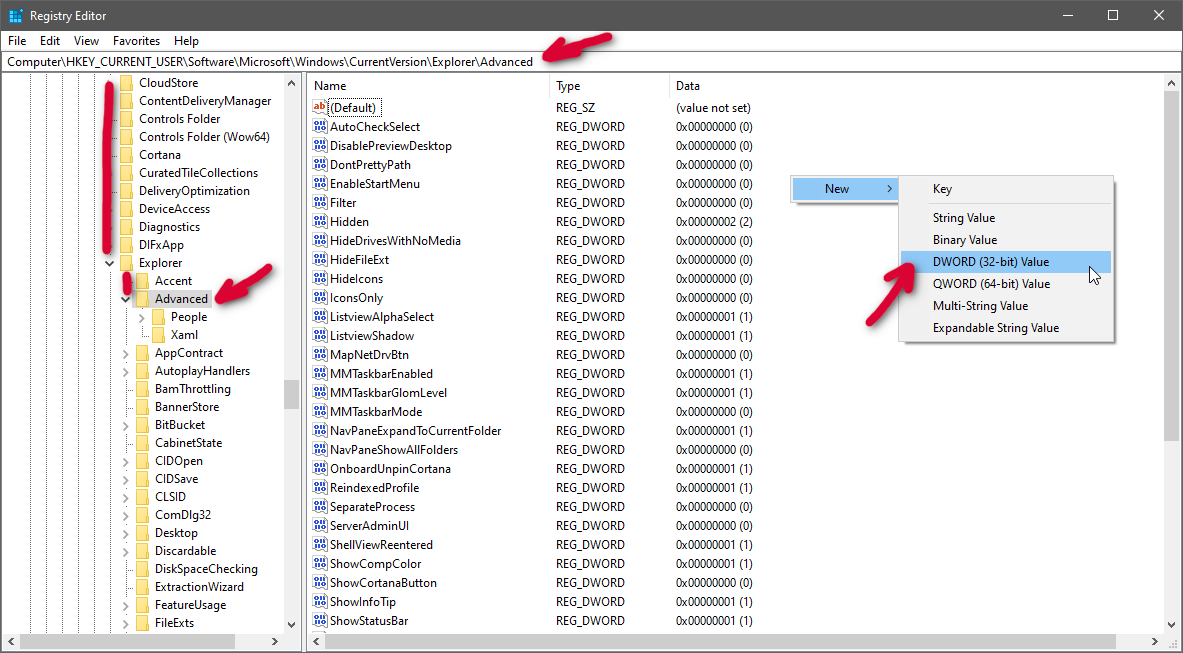Click the Diagnostics folder icon
The height and width of the screenshot is (653, 1183).
[126, 227]
